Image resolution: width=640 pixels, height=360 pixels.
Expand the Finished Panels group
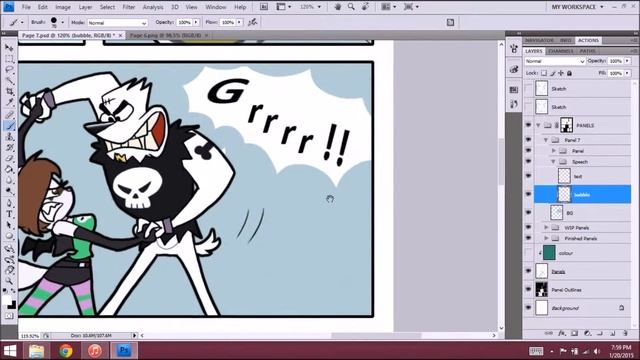(x=546, y=238)
